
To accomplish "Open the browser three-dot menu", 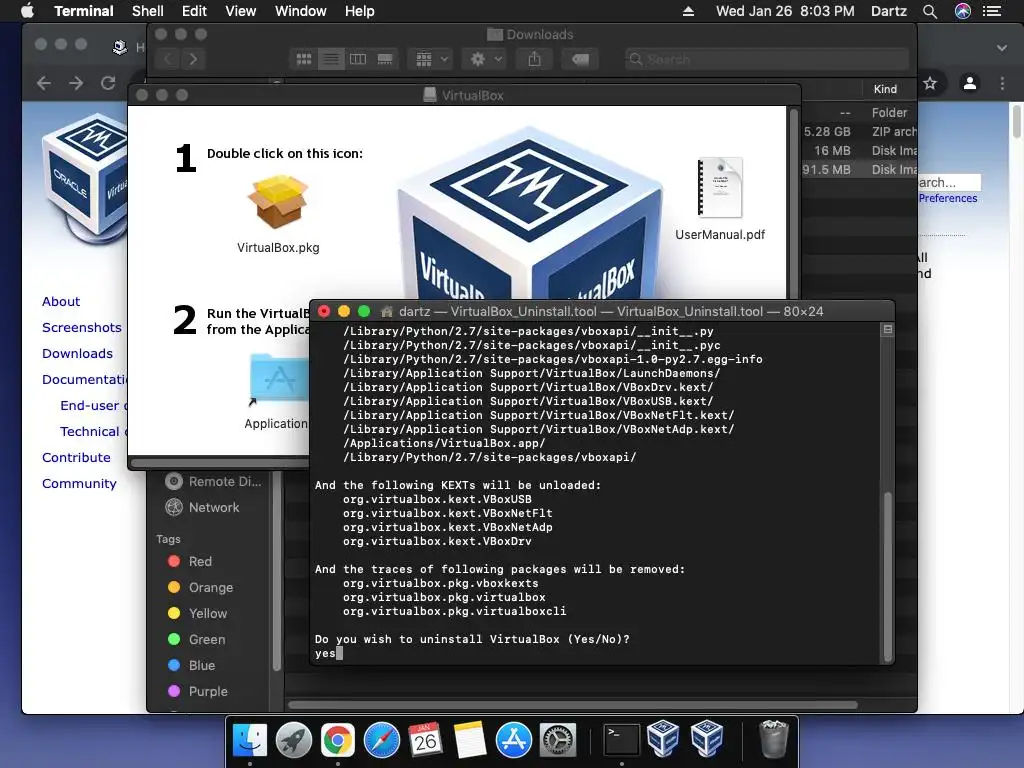I will click(1002, 83).
